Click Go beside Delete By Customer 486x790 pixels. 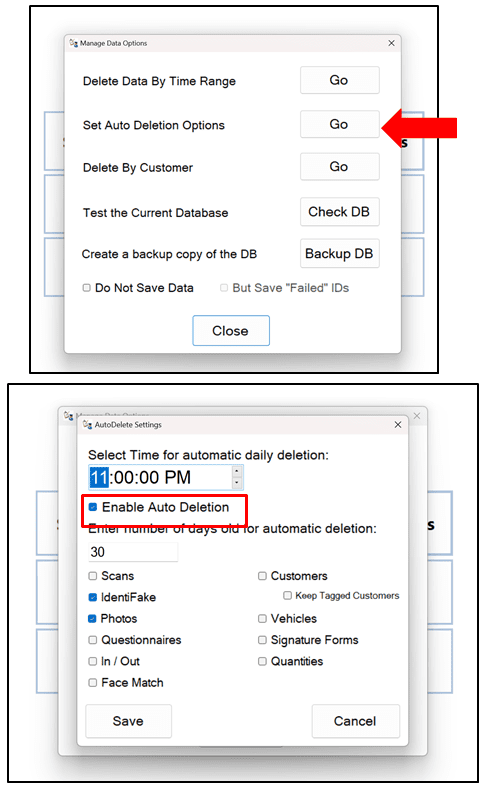pos(339,167)
